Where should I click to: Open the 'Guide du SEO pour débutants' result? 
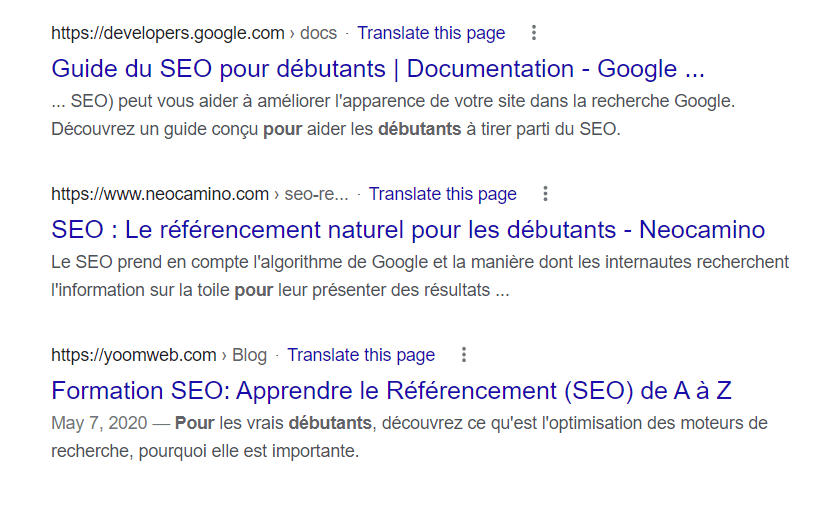click(378, 69)
